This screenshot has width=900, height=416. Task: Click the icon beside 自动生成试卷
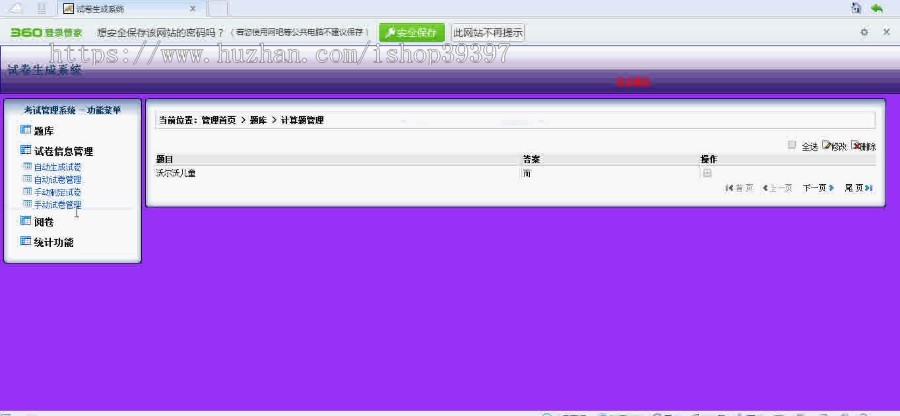pos(26,166)
